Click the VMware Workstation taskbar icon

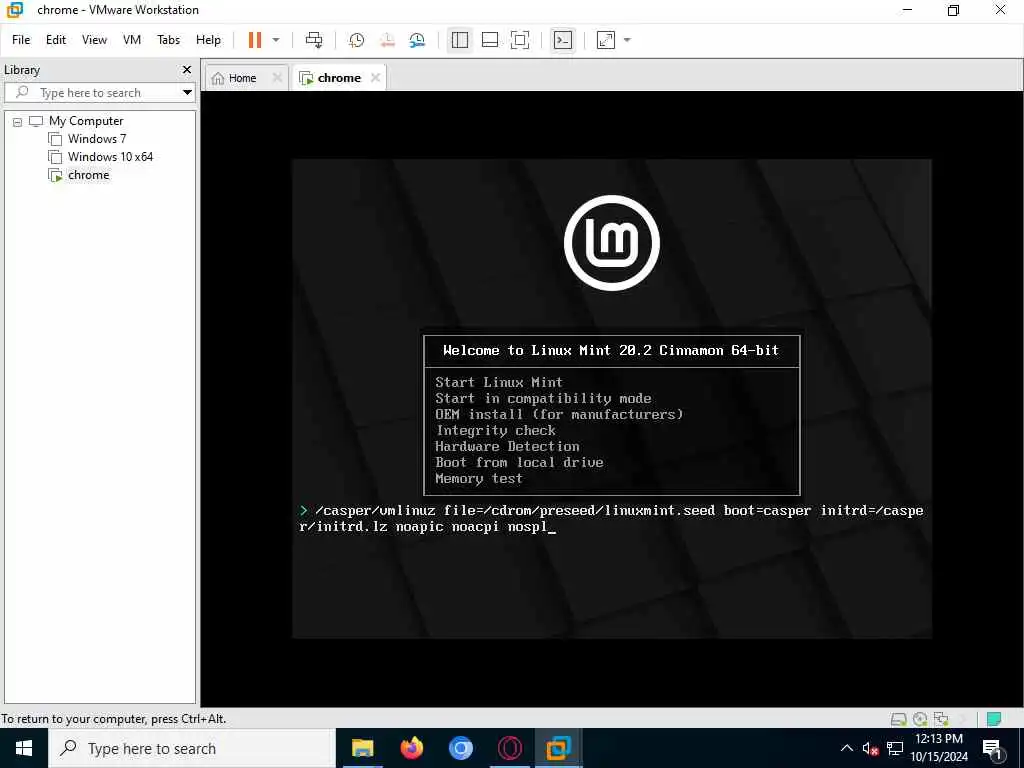(x=558, y=748)
